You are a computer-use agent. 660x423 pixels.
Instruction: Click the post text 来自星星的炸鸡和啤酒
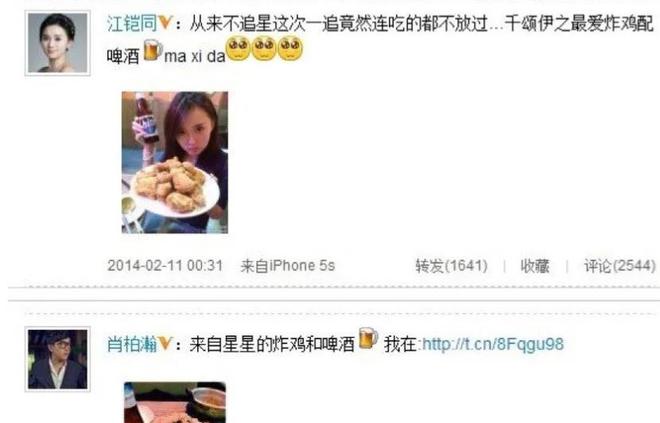point(272,344)
